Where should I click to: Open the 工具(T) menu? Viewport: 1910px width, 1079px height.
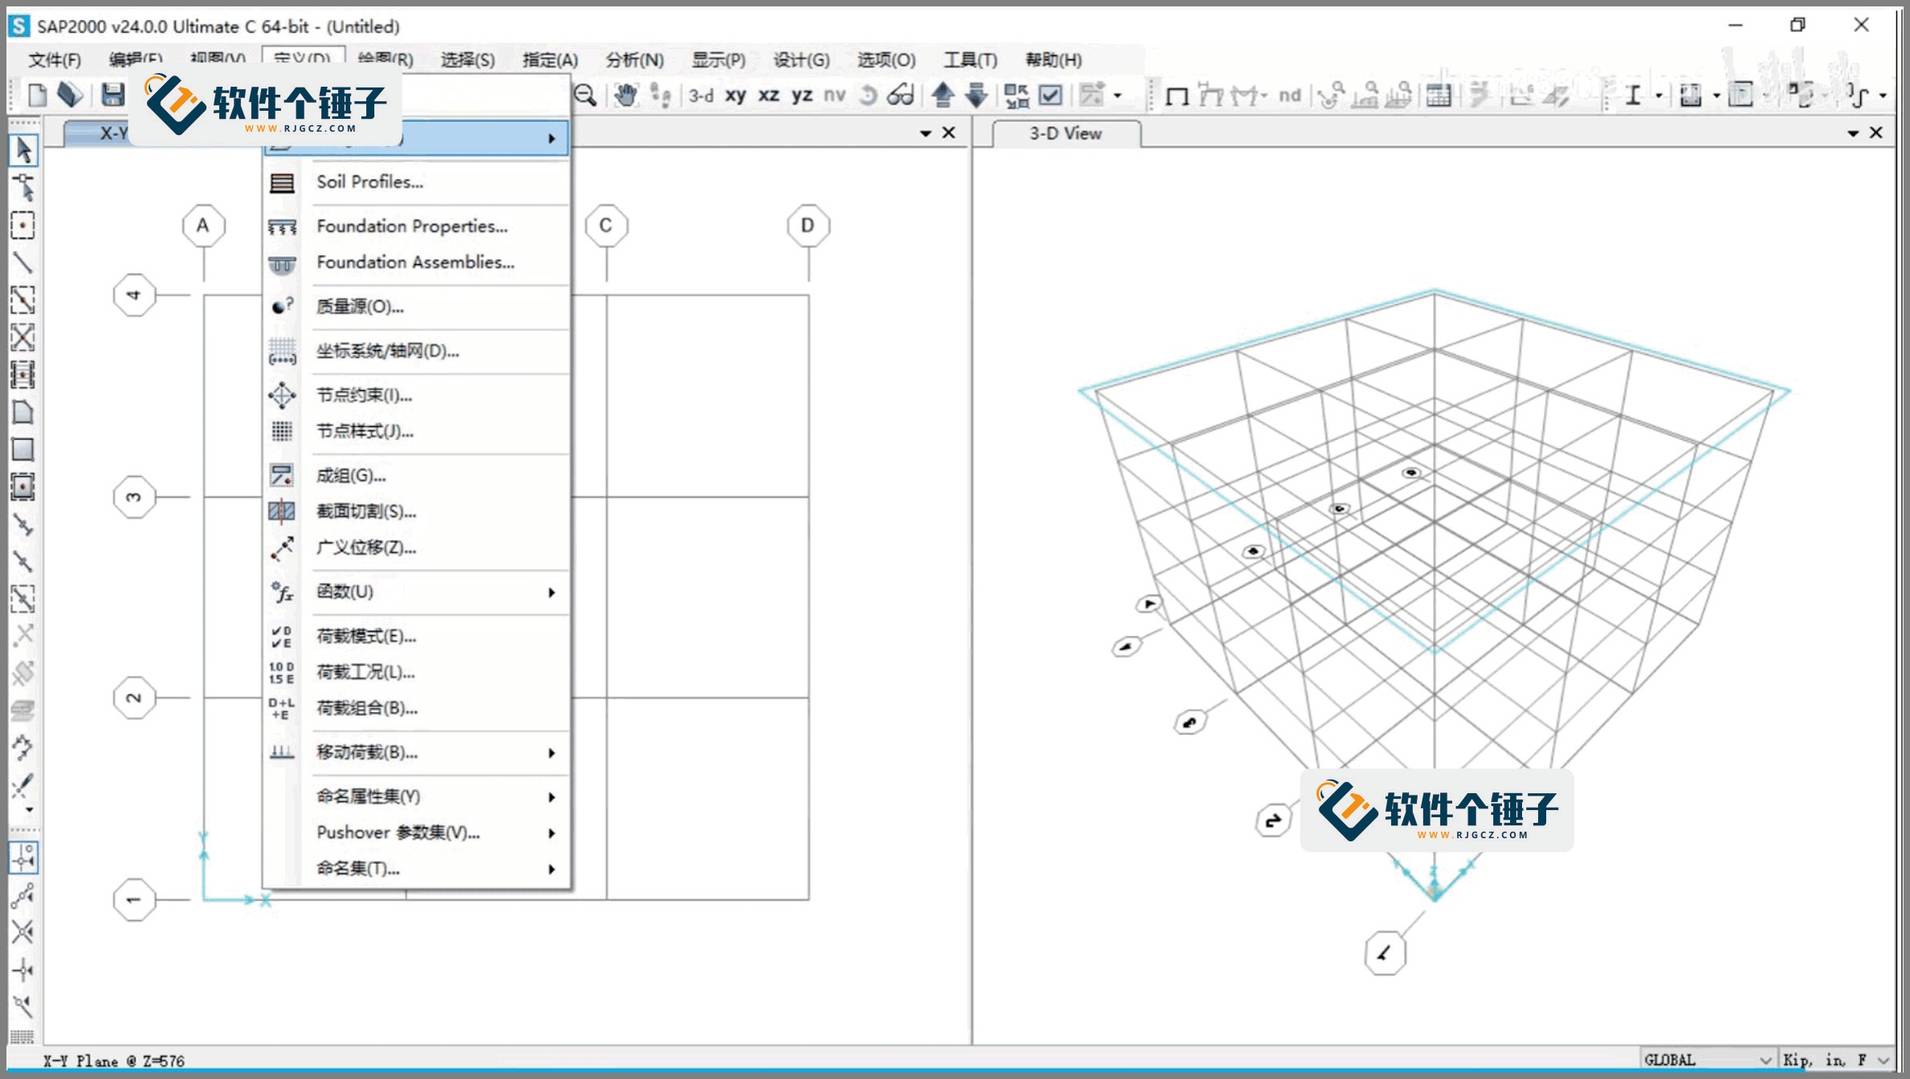[970, 60]
